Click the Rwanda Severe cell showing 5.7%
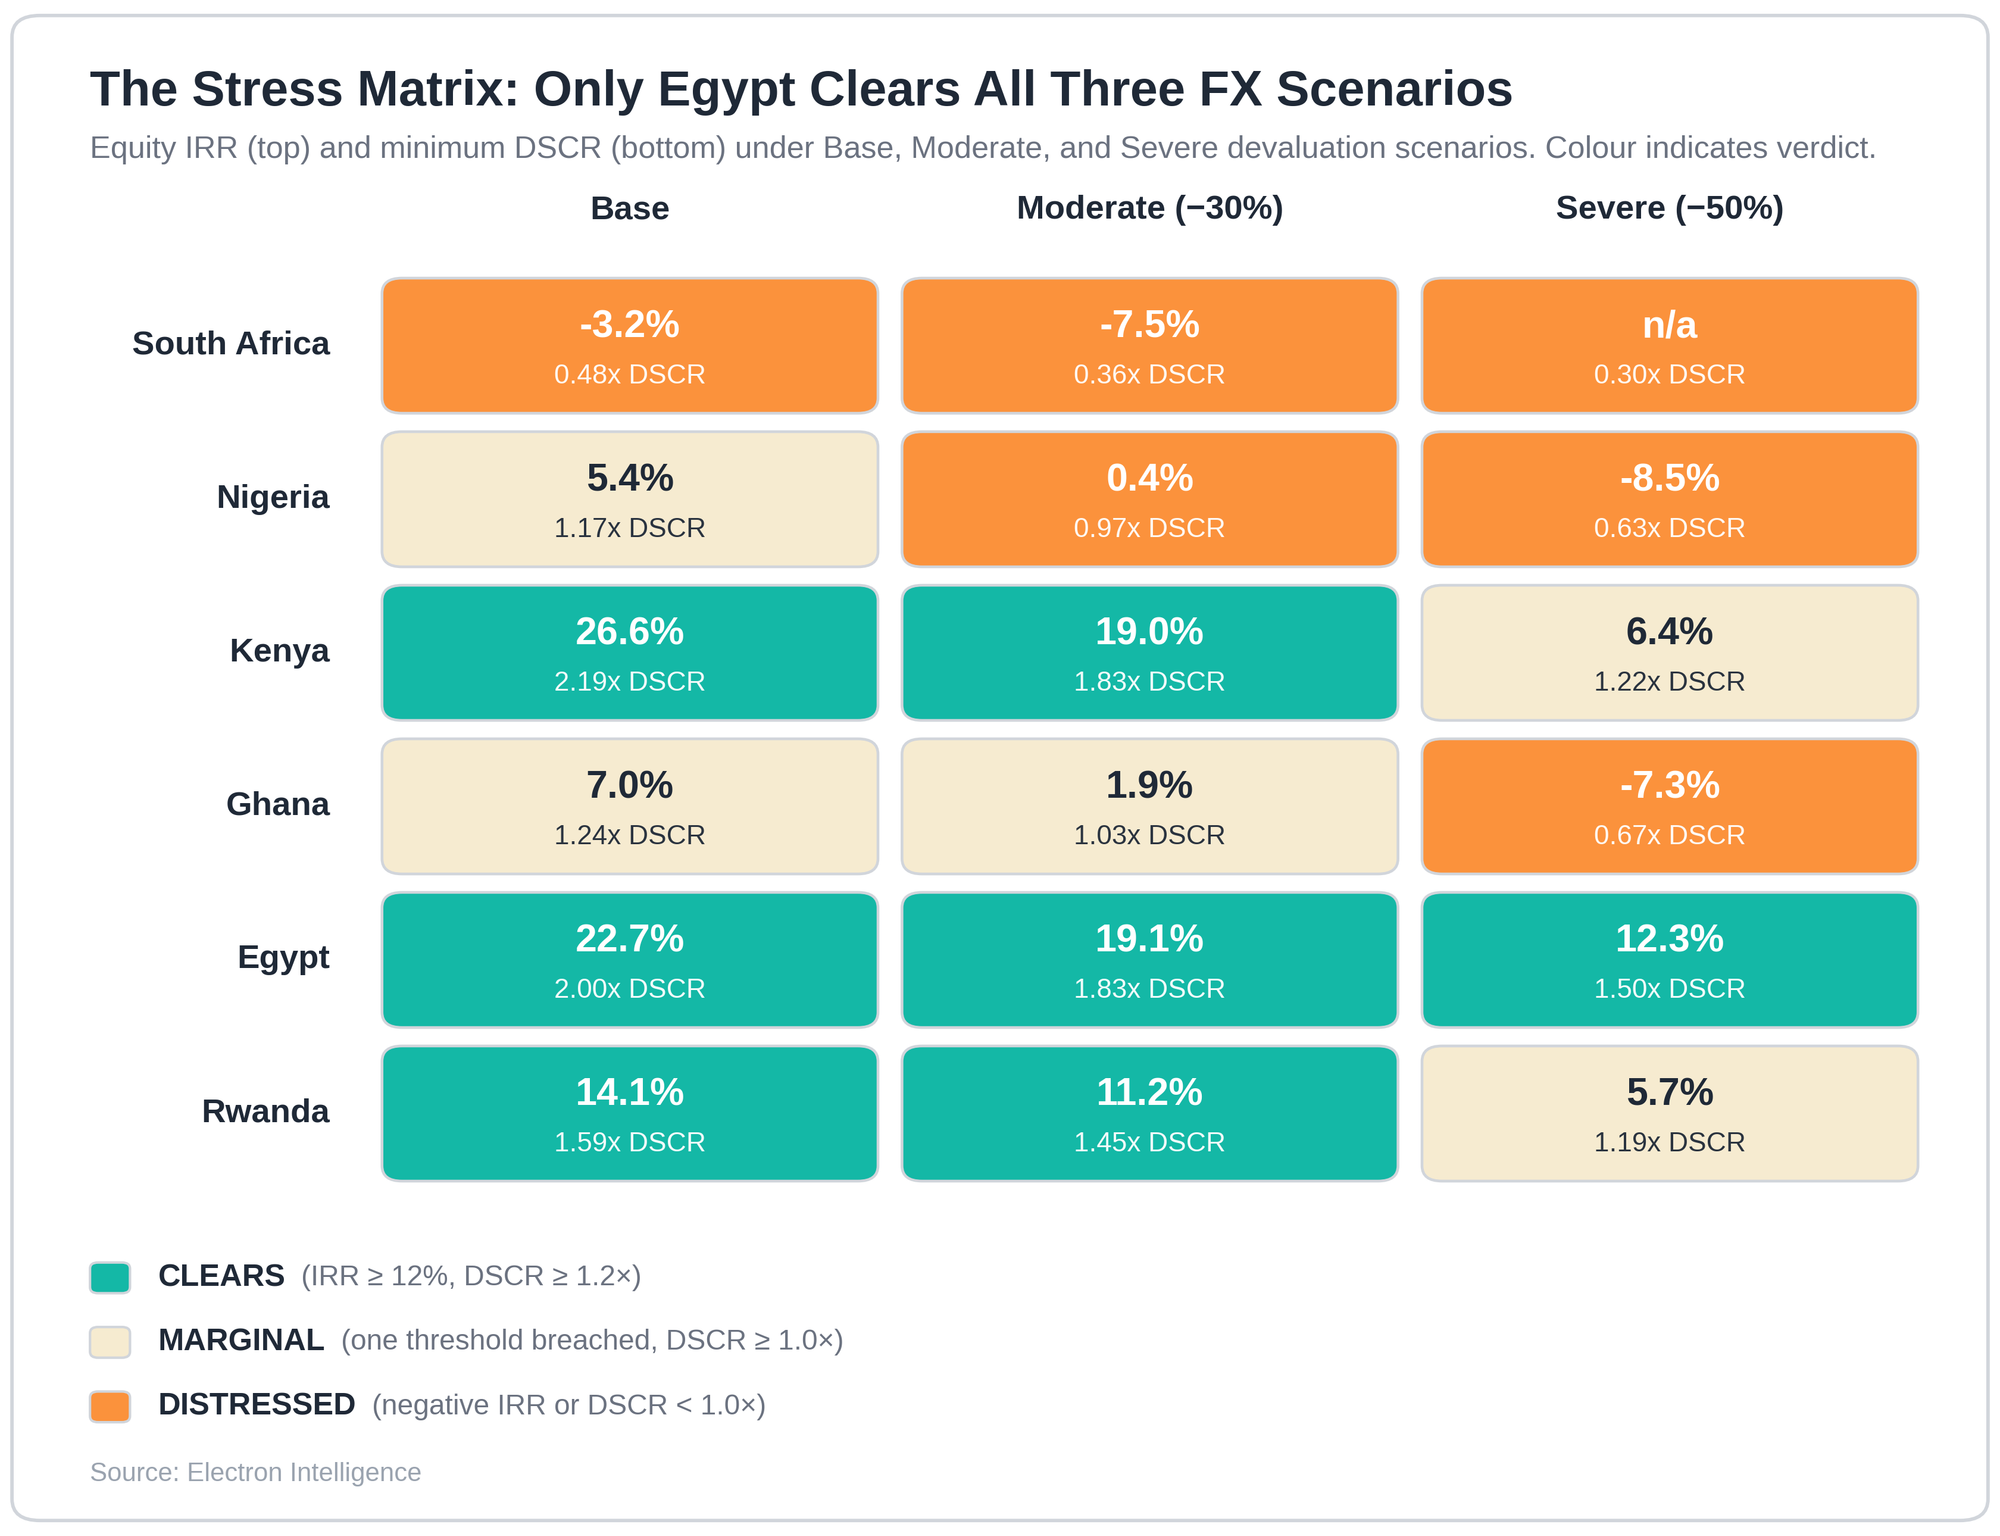 coord(1670,1114)
